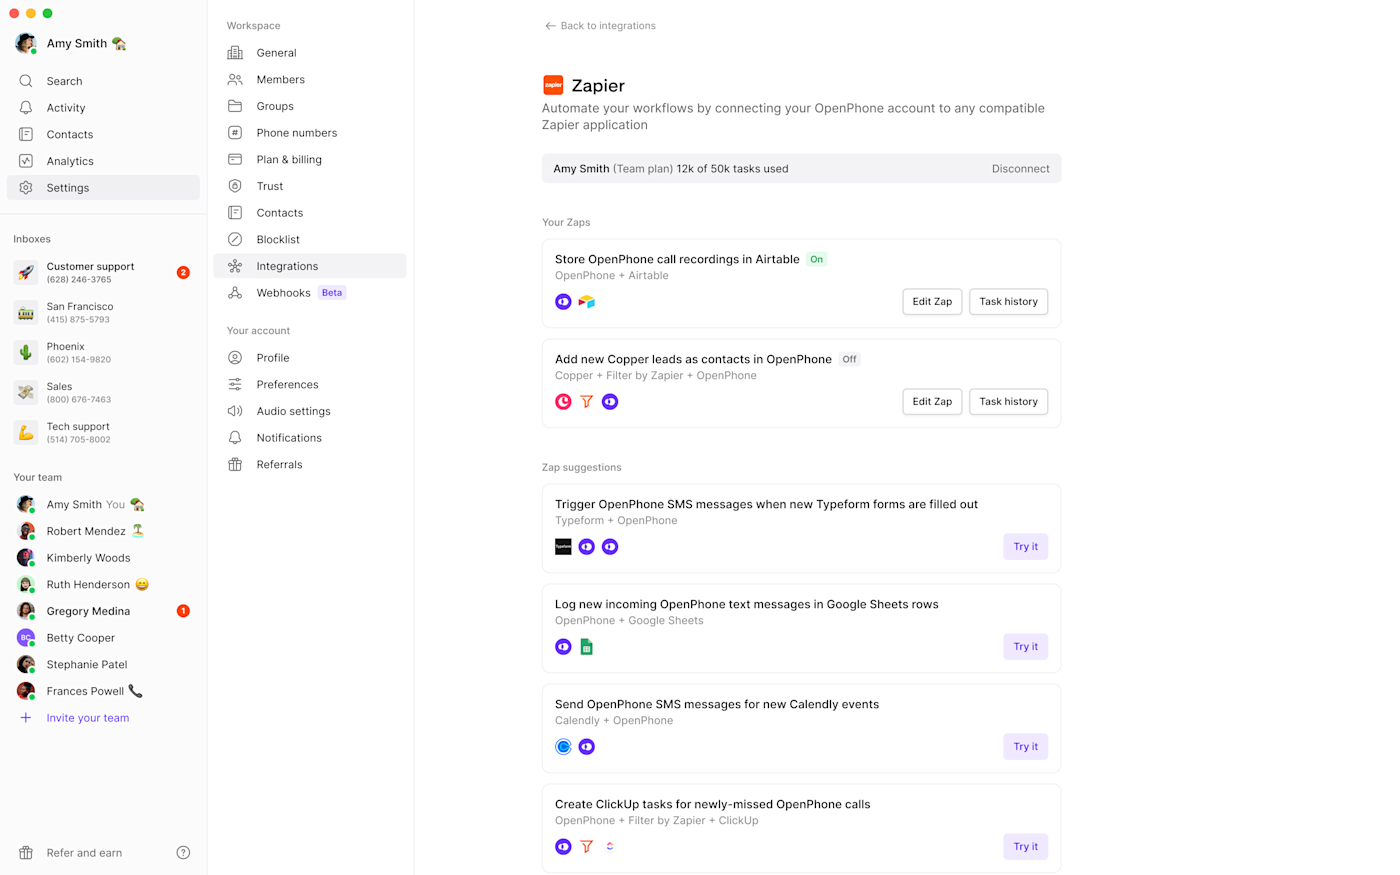Click the ClickUp icon in the last suggestion
This screenshot has height=875, width=1400.
tap(610, 847)
